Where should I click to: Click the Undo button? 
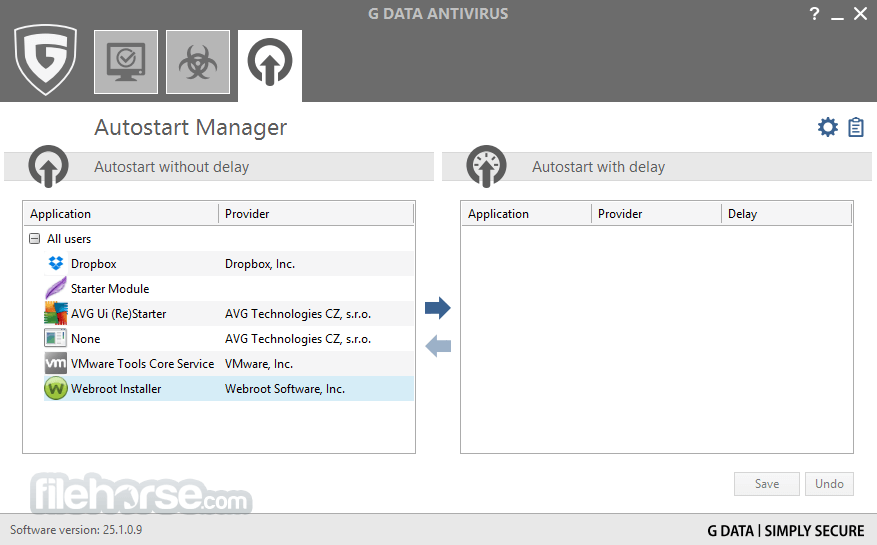click(x=829, y=484)
